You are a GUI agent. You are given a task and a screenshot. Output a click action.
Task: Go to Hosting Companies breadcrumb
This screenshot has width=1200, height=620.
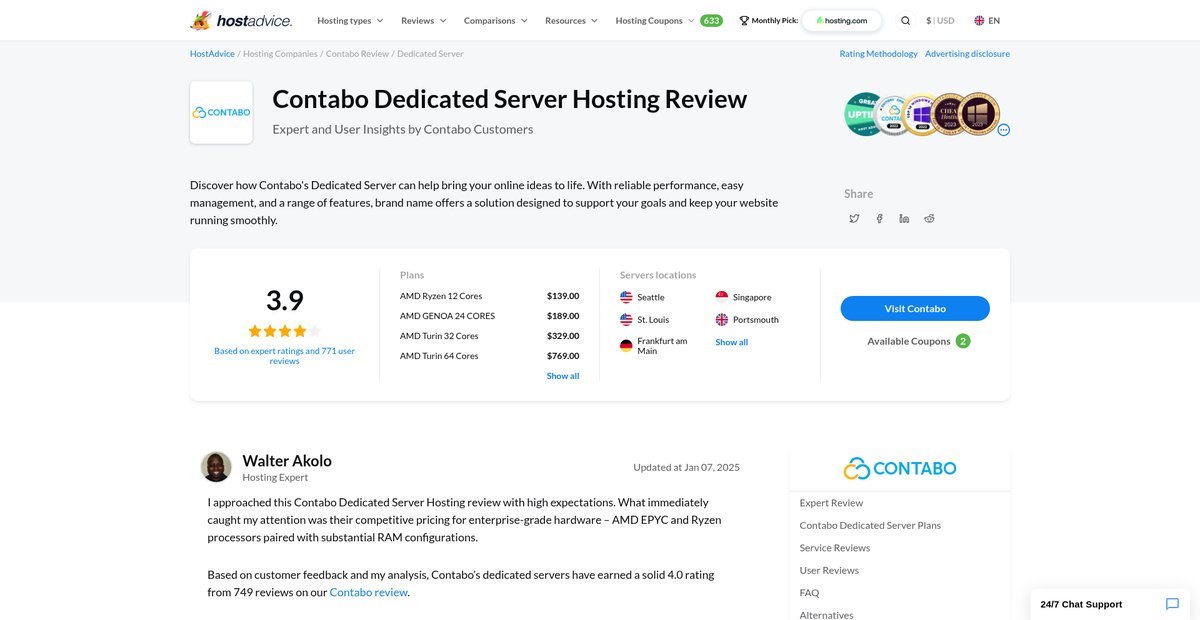pyautogui.click(x=280, y=54)
